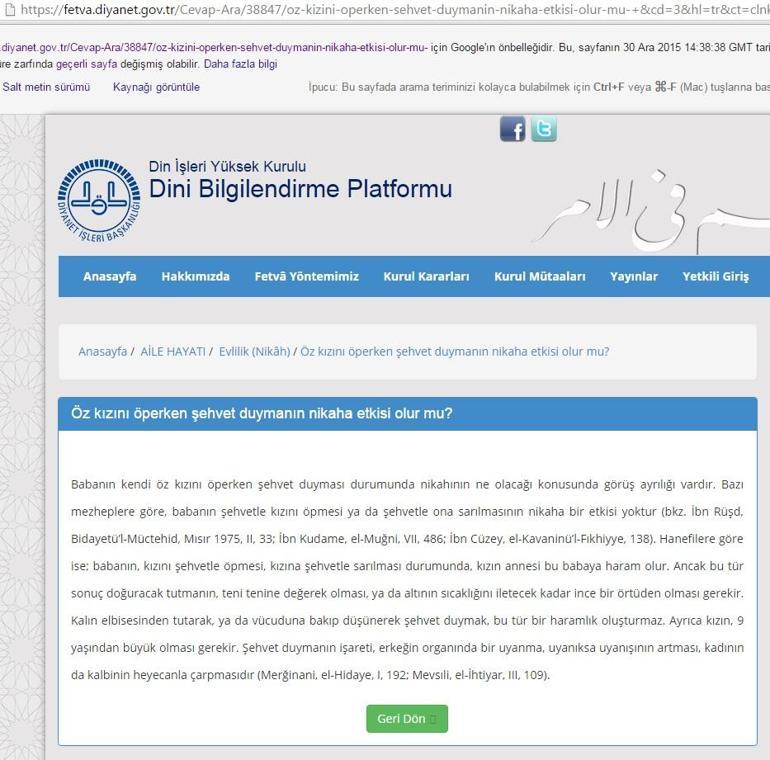Screen dimensions: 770x760
Task: Open Kurul Kararları navigation item
Action: pos(426,276)
